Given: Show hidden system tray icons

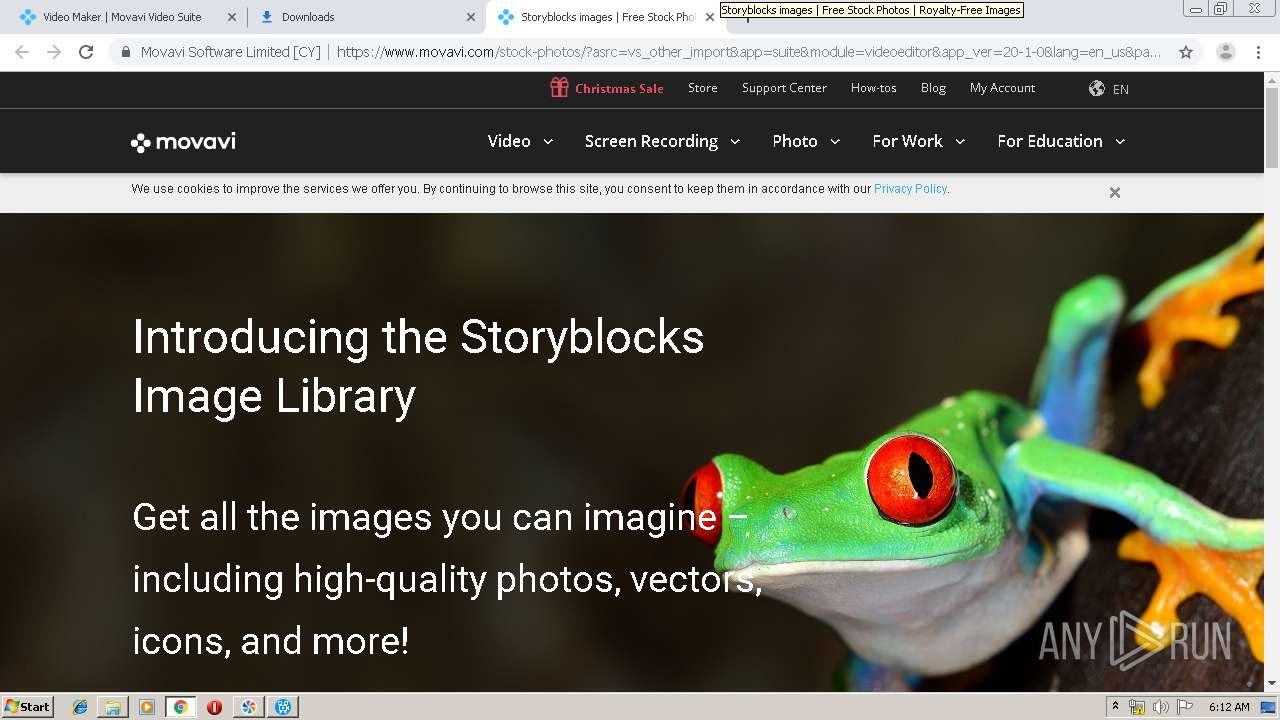Looking at the screenshot, I should [x=1115, y=707].
